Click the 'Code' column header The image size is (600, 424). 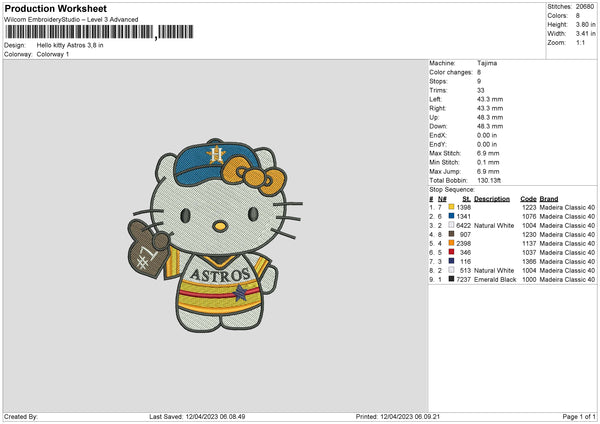click(528, 199)
